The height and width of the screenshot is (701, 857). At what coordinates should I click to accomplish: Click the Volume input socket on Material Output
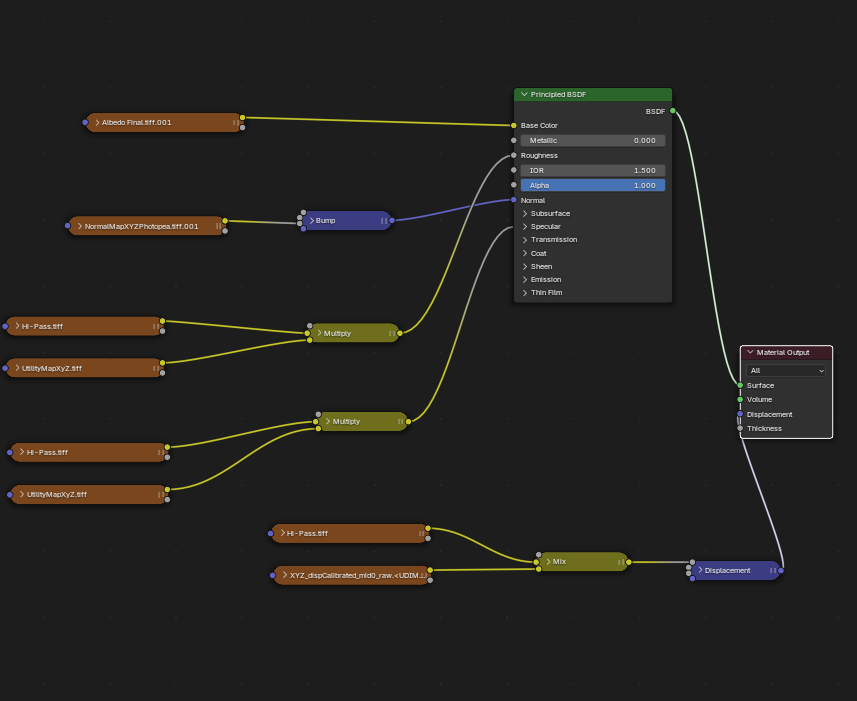pyautogui.click(x=740, y=399)
